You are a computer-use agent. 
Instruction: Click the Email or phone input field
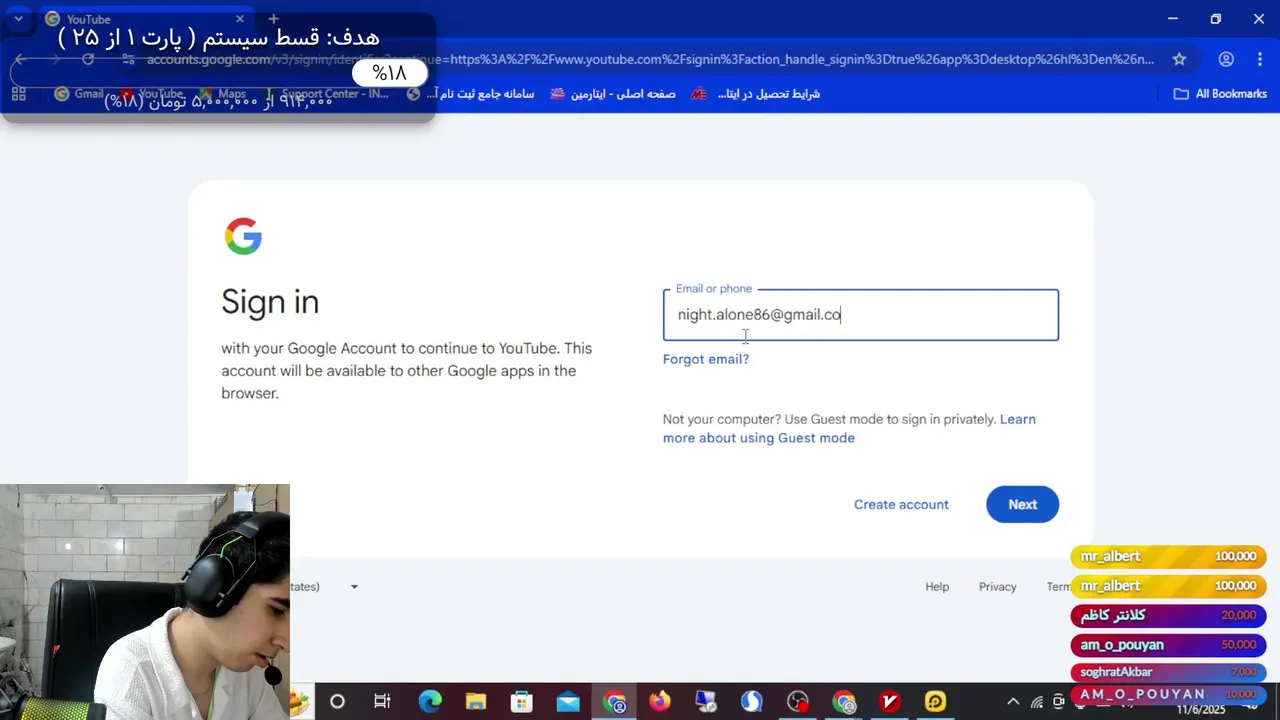point(860,315)
